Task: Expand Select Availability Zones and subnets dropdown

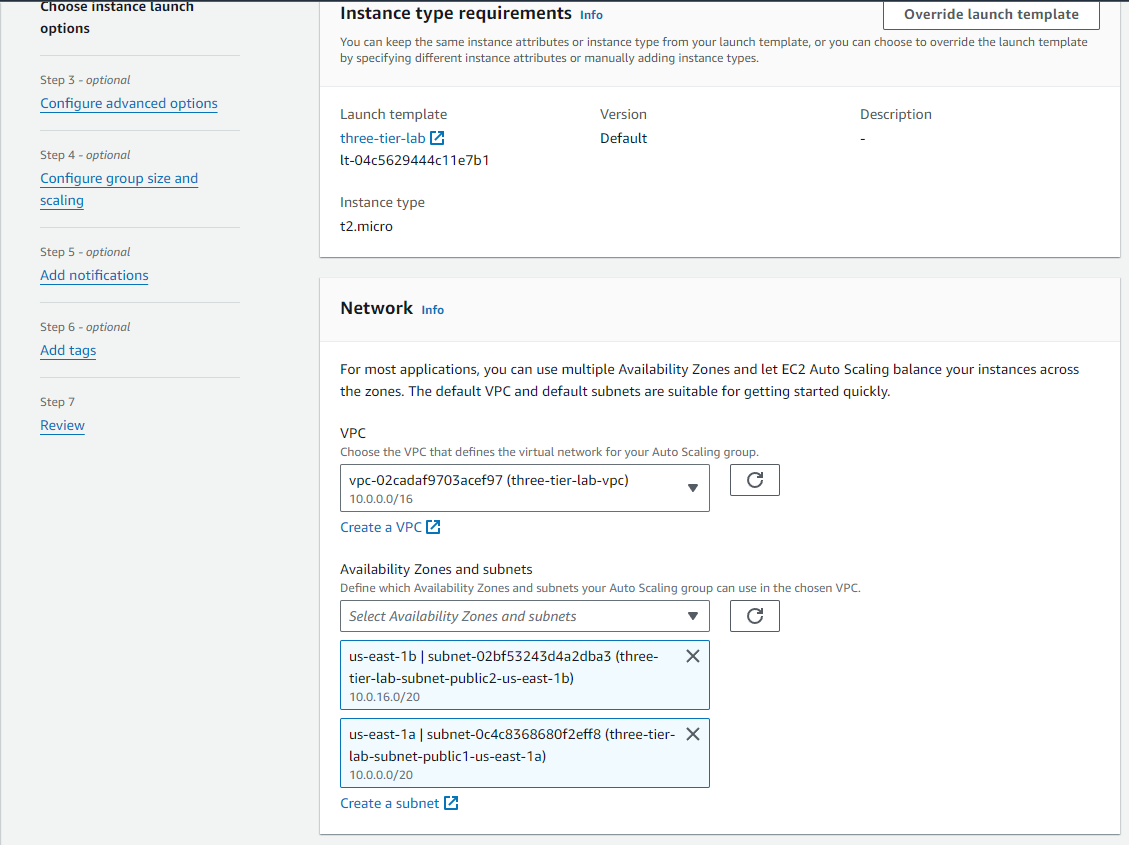Action: pyautogui.click(x=524, y=616)
